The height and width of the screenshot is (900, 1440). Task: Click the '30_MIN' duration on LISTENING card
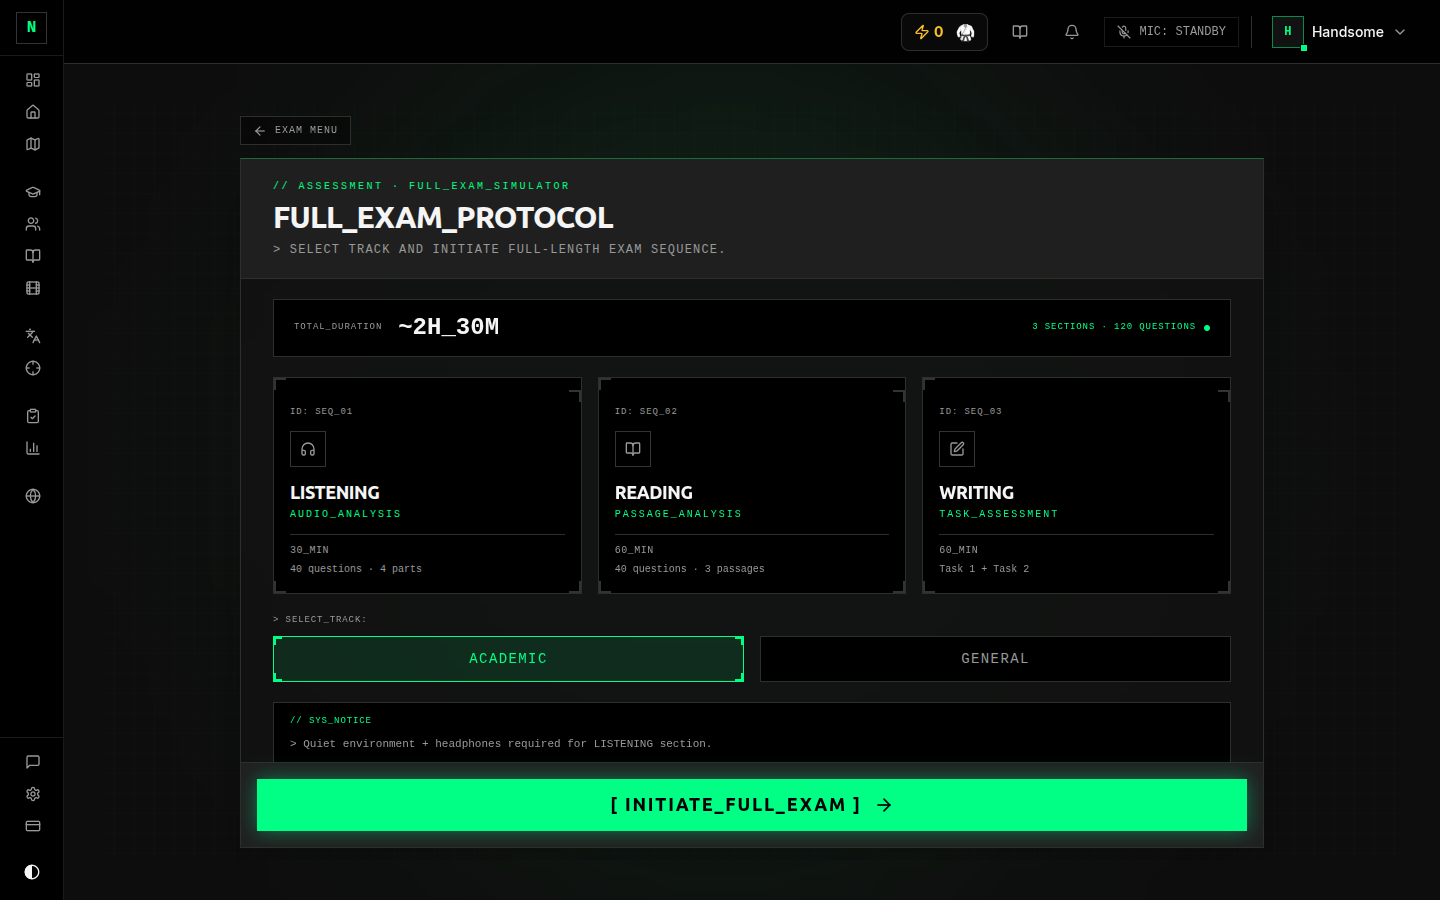click(x=309, y=550)
